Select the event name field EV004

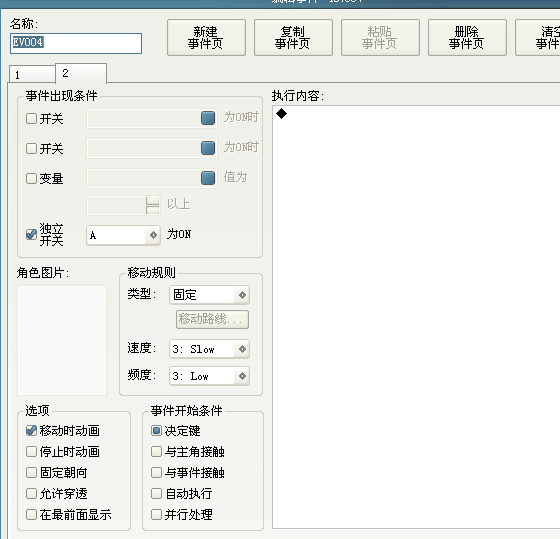click(76, 44)
